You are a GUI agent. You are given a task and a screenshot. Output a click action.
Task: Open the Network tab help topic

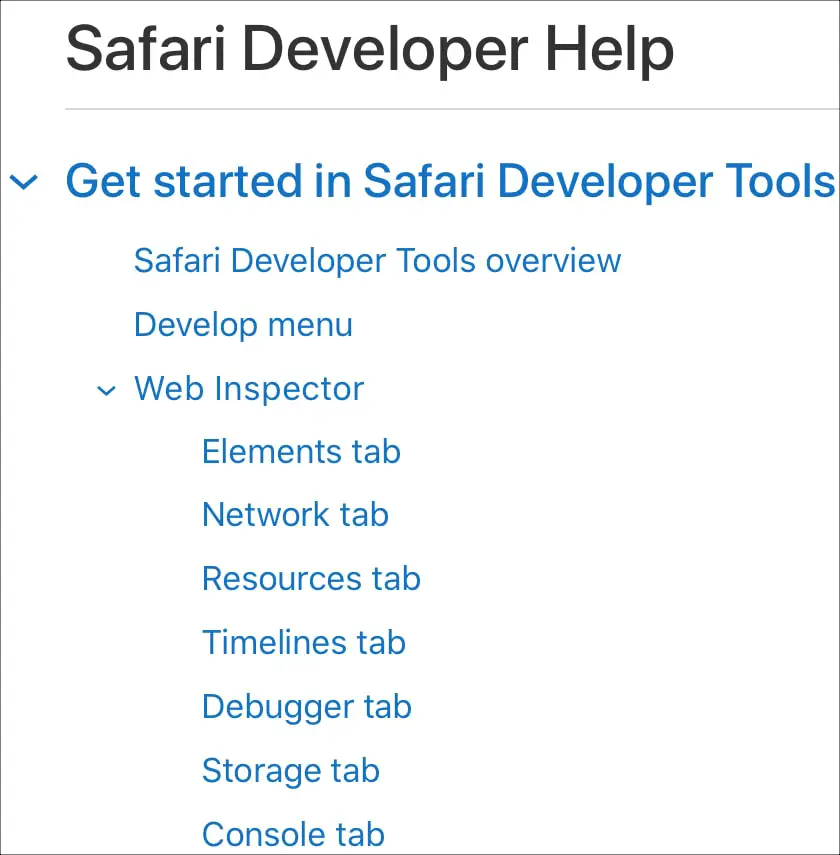[295, 515]
